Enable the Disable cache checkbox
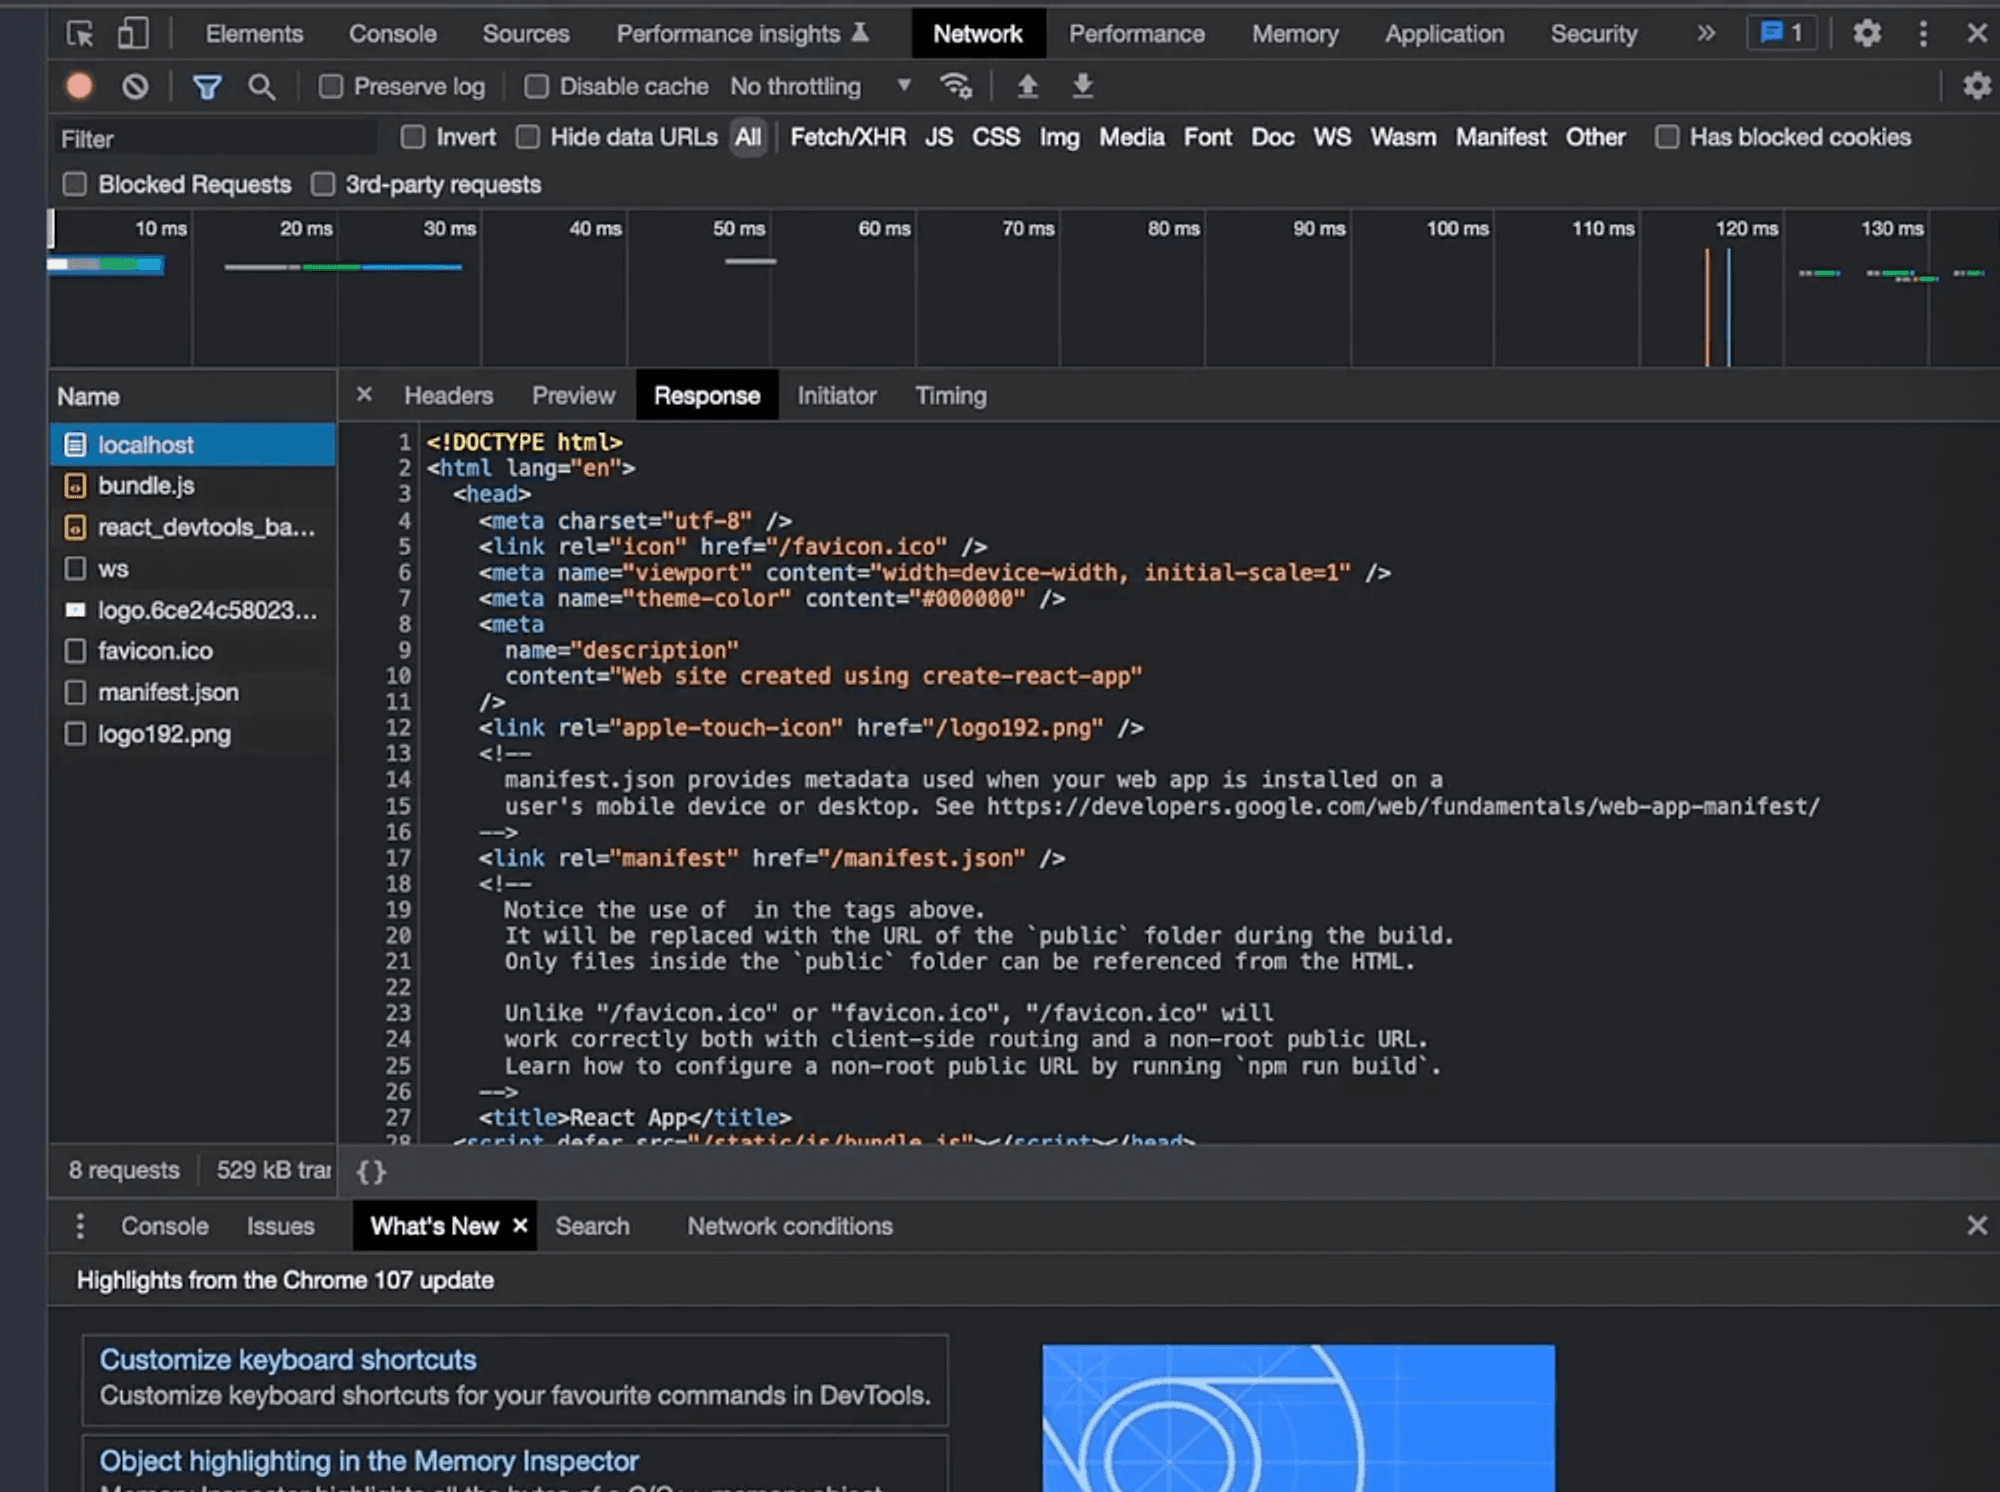2000x1492 pixels. [538, 86]
